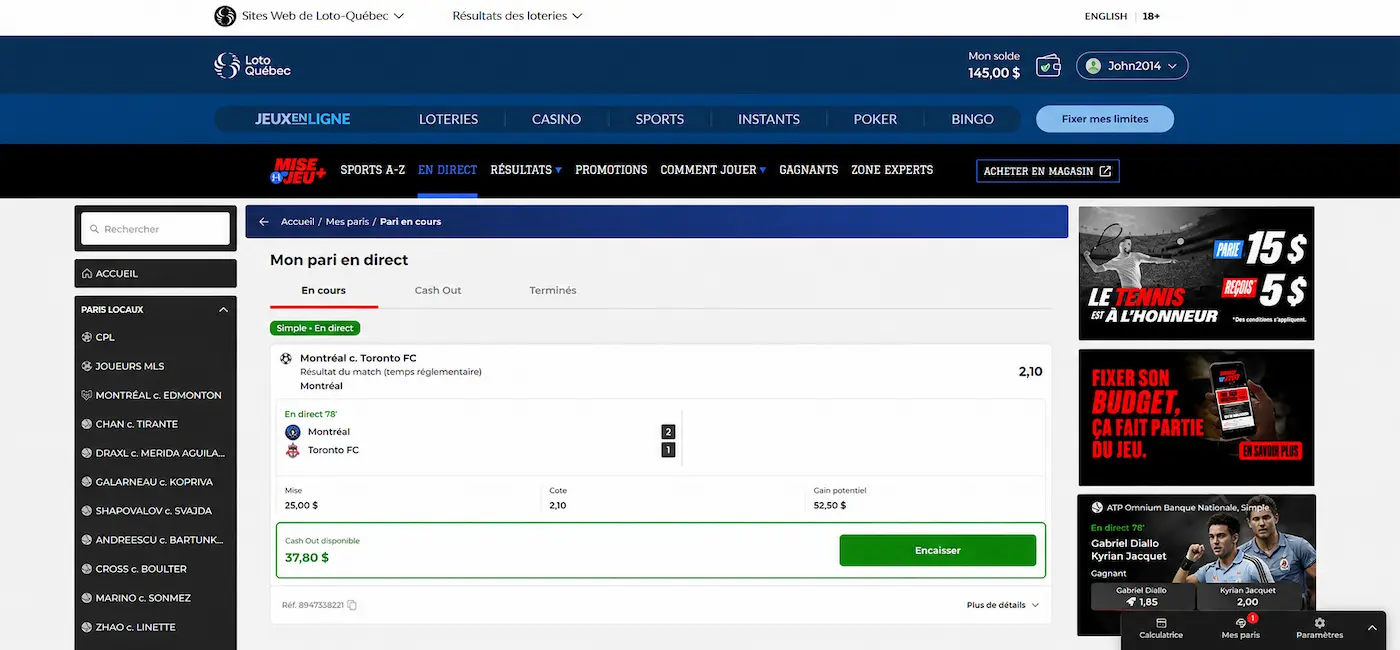Copy the bet reference number icon
Viewport: 1400px width, 650px height.
coord(352,605)
